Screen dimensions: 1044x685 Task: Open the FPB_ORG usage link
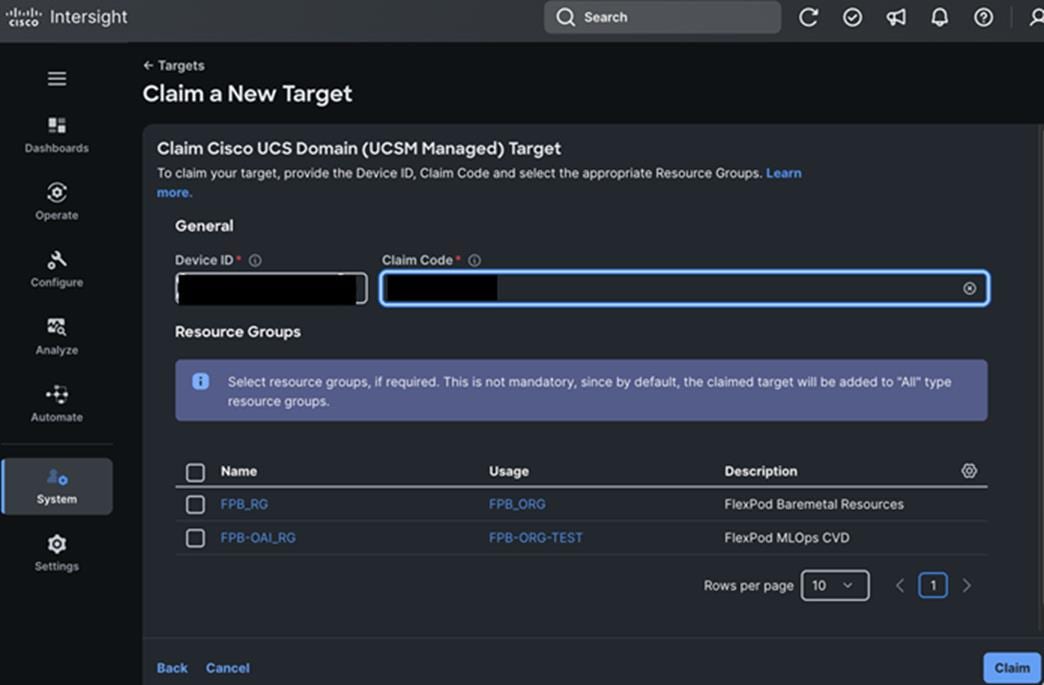click(x=517, y=504)
